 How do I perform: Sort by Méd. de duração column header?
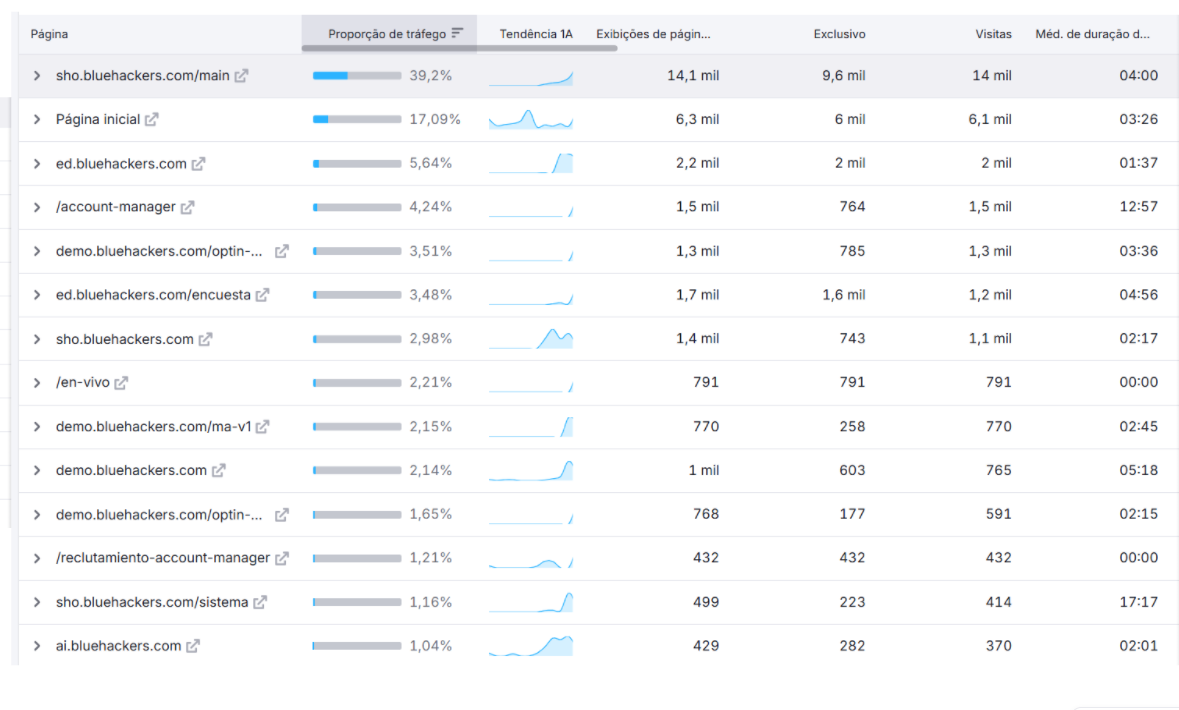pyautogui.click(x=1093, y=34)
